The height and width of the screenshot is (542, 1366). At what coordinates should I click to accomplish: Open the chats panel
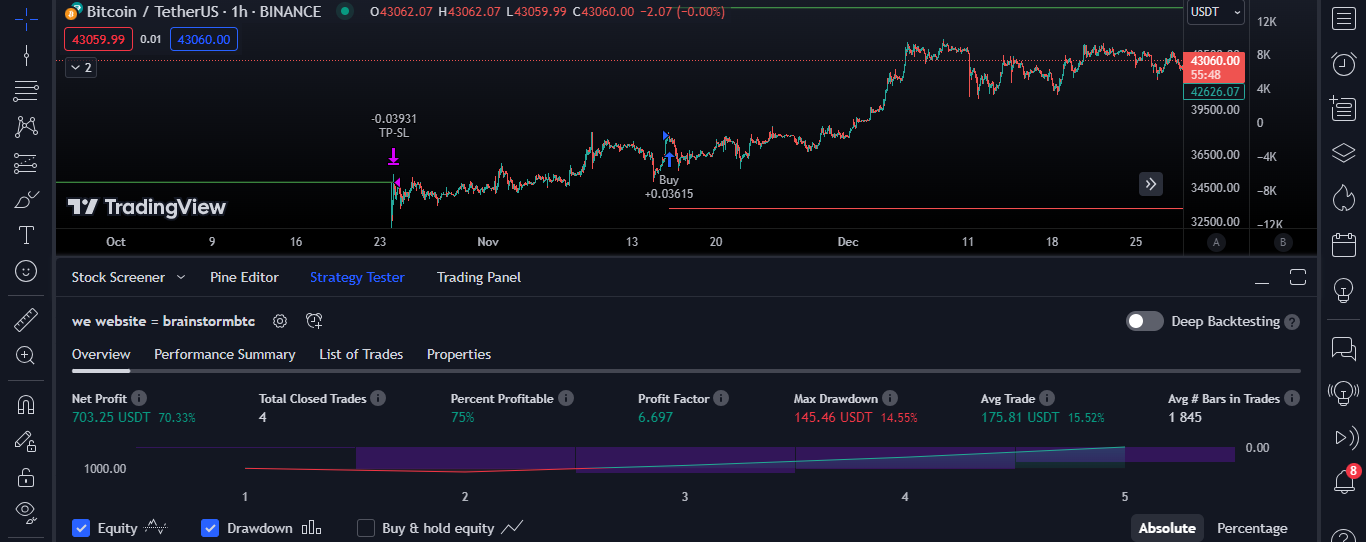pyautogui.click(x=1343, y=348)
